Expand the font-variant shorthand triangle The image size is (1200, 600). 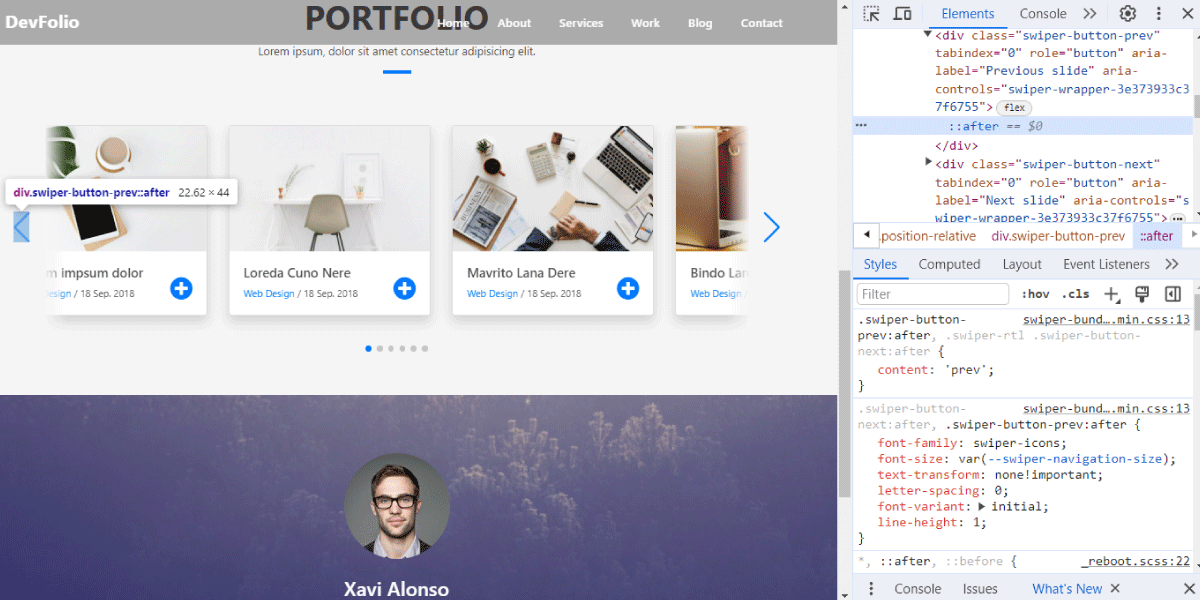982,506
